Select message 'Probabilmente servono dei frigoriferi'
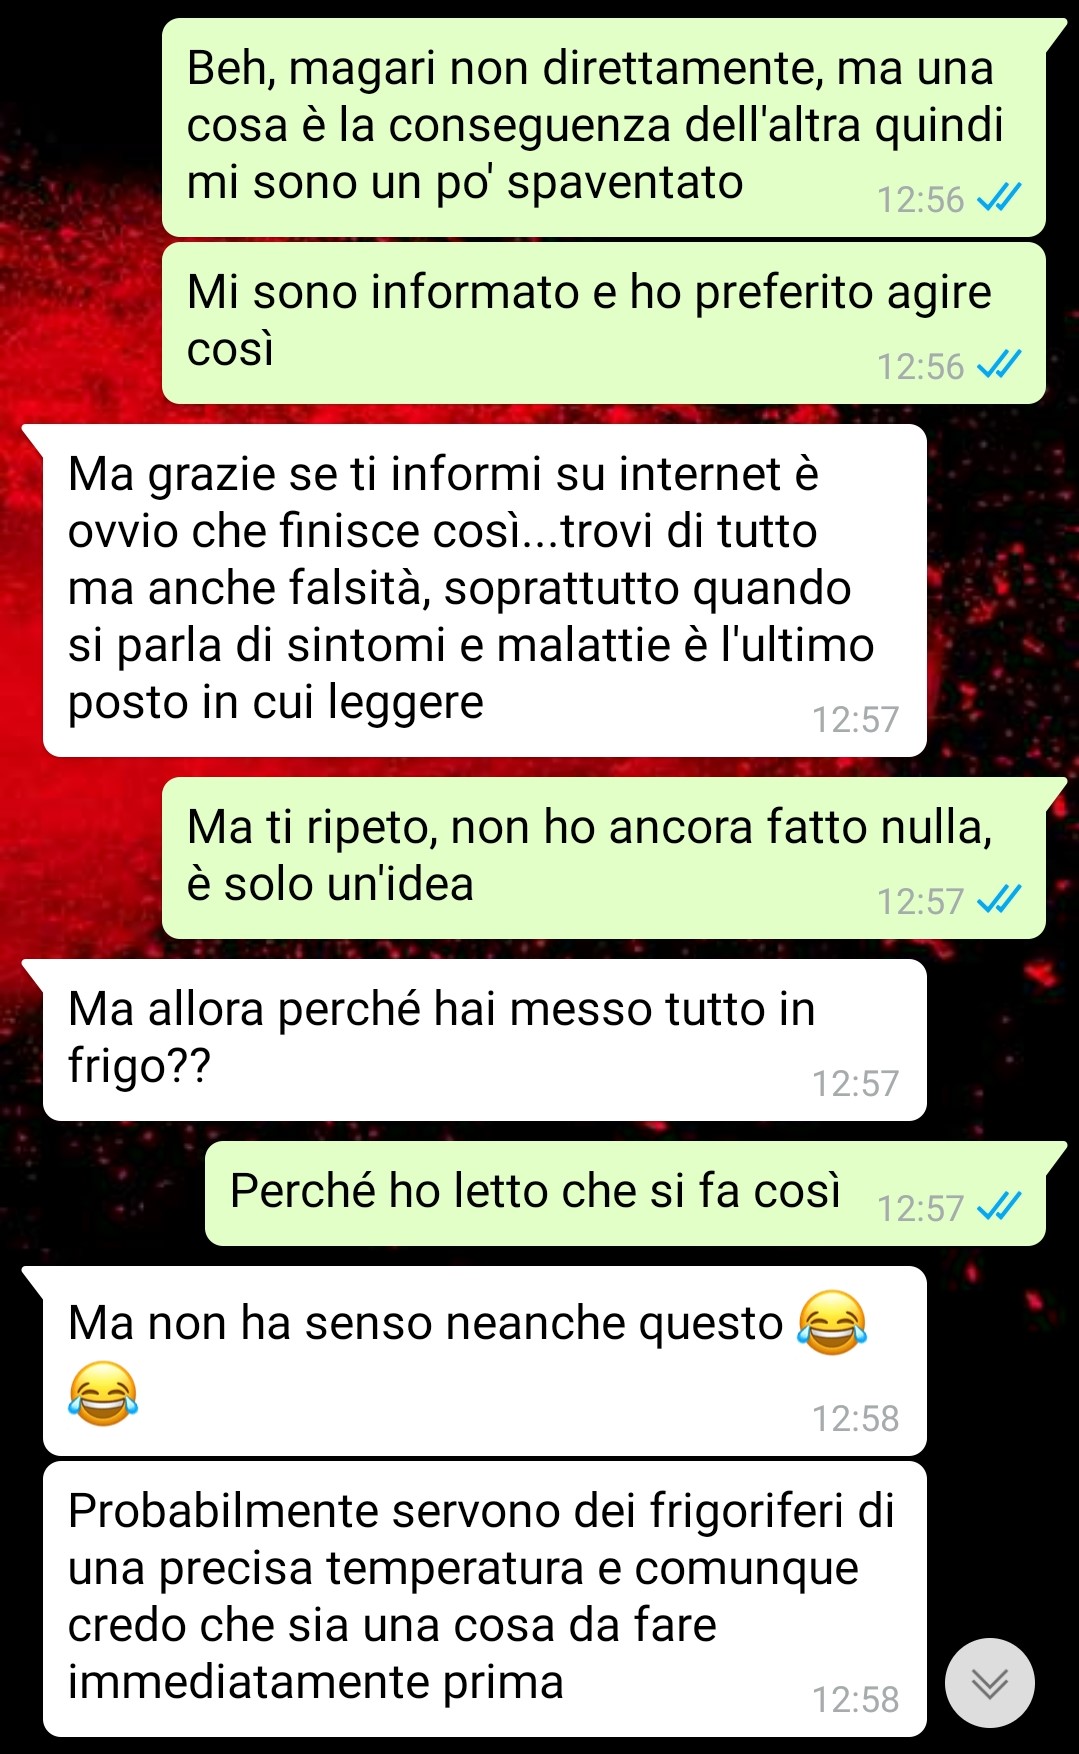 click(484, 1599)
